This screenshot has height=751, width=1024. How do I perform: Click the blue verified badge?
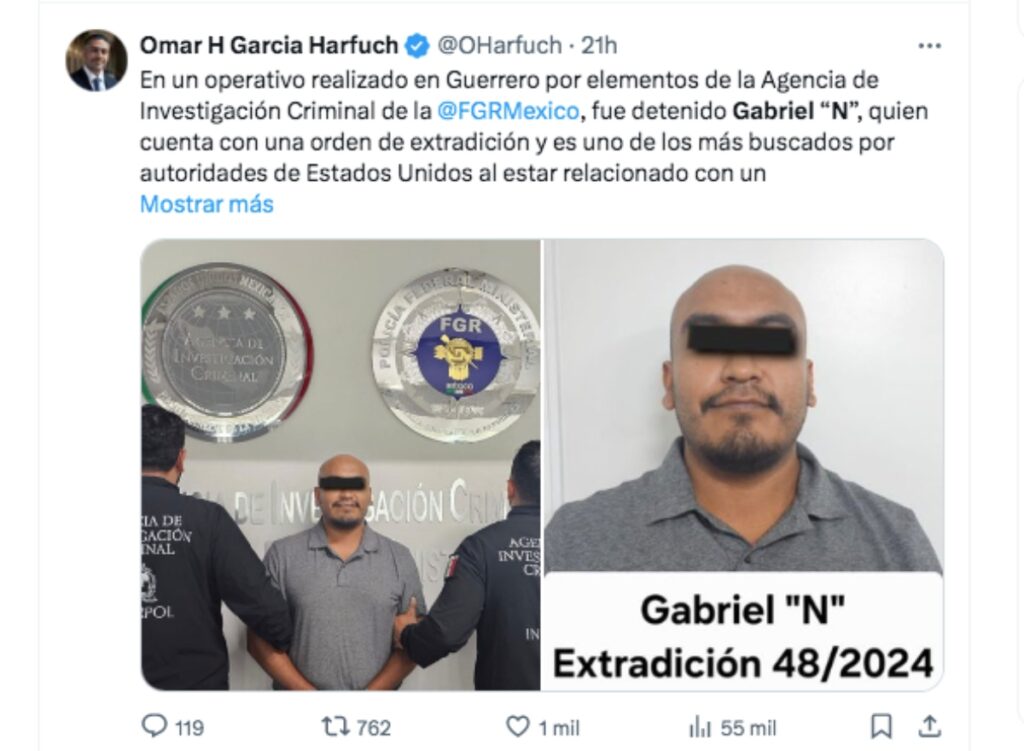pyautogui.click(x=417, y=46)
